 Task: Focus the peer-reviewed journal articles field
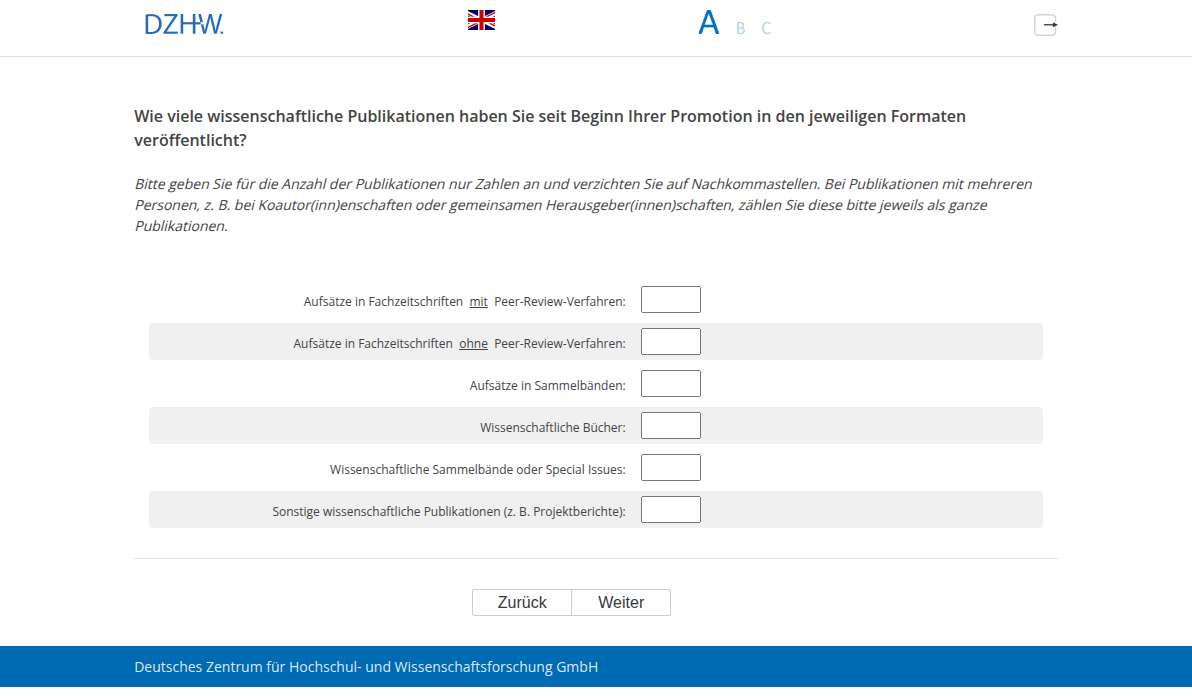coord(670,299)
